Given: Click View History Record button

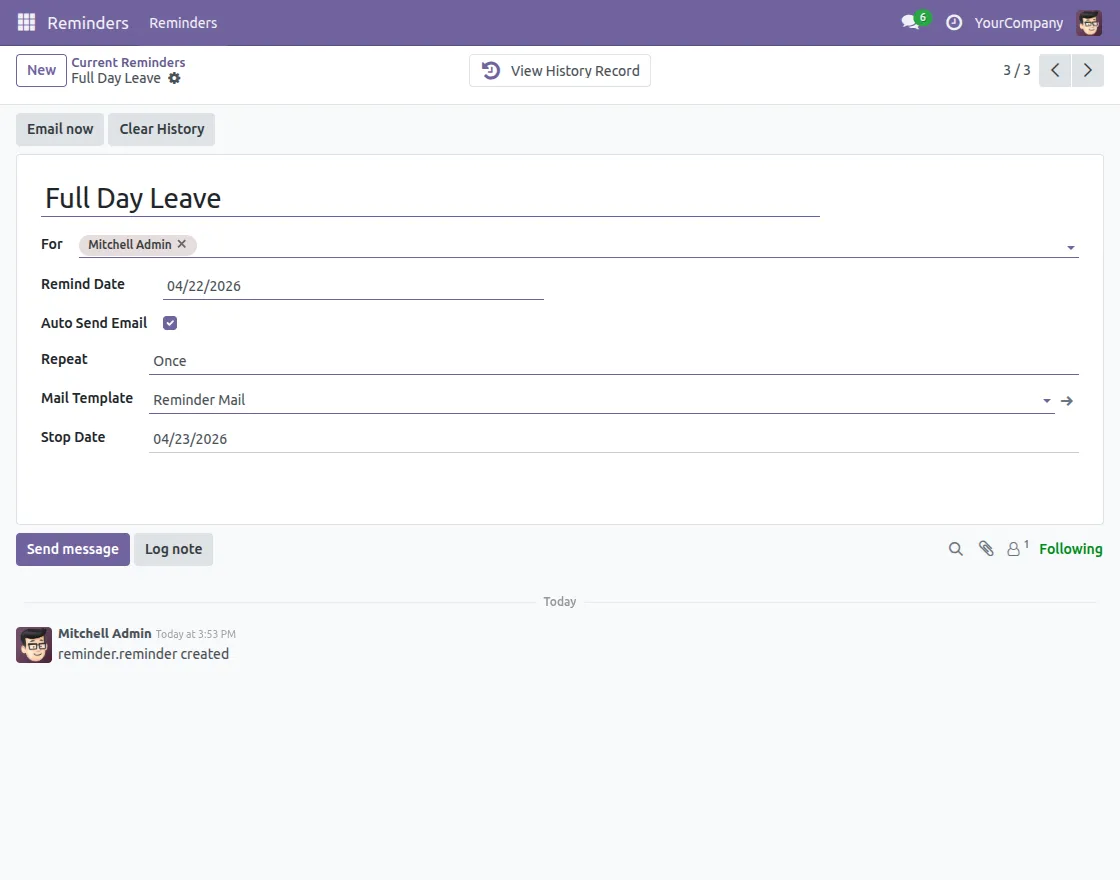Looking at the screenshot, I should 559,71.
